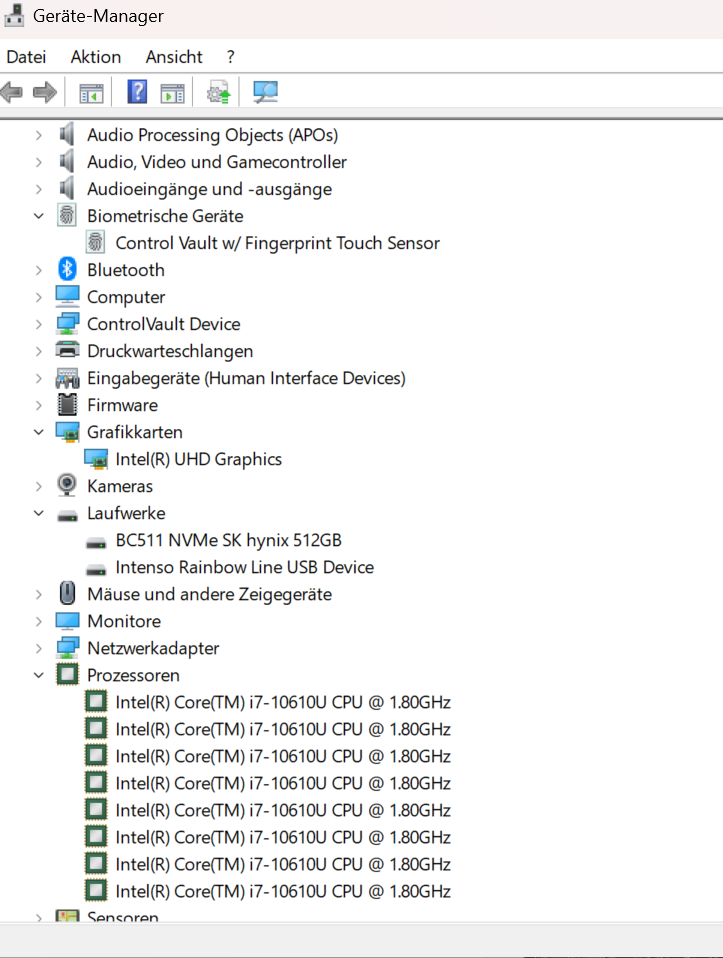Click scan for hardware changes toolbar icon

point(265,93)
